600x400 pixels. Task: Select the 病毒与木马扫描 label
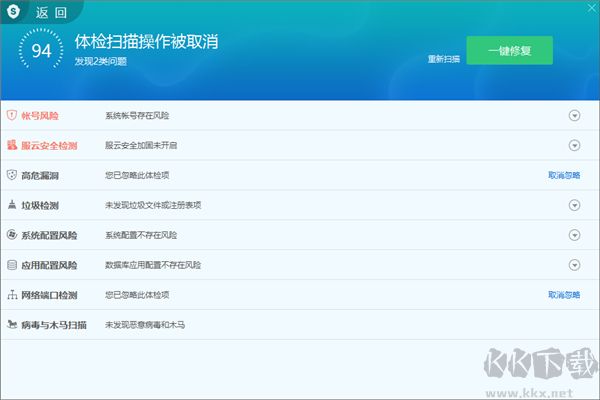pos(54,325)
